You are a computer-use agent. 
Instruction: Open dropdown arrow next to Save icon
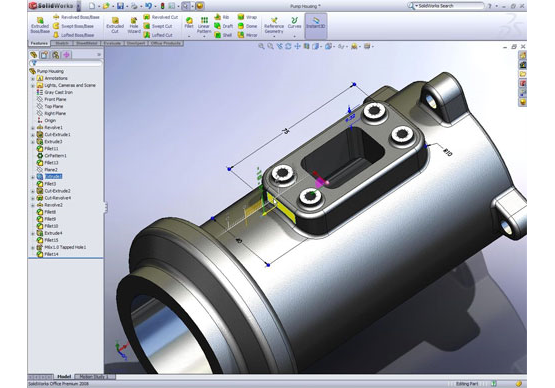[127, 6]
